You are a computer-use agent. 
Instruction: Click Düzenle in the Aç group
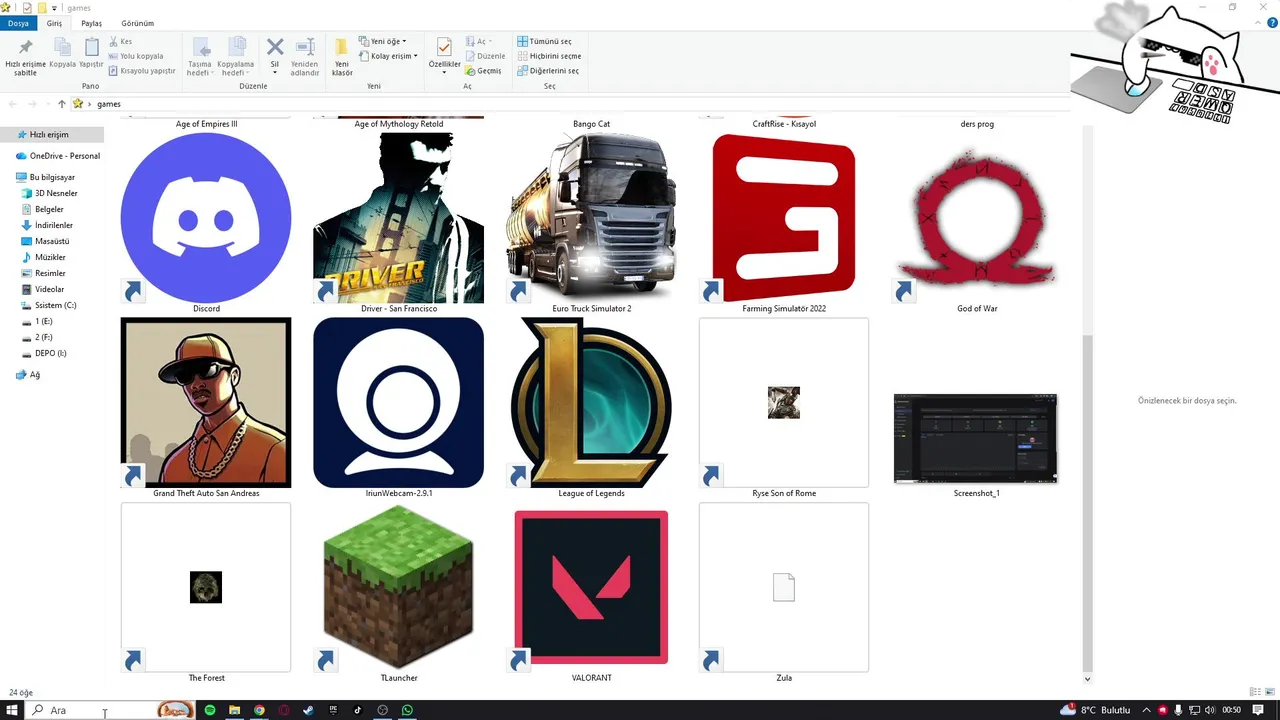tap(485, 56)
